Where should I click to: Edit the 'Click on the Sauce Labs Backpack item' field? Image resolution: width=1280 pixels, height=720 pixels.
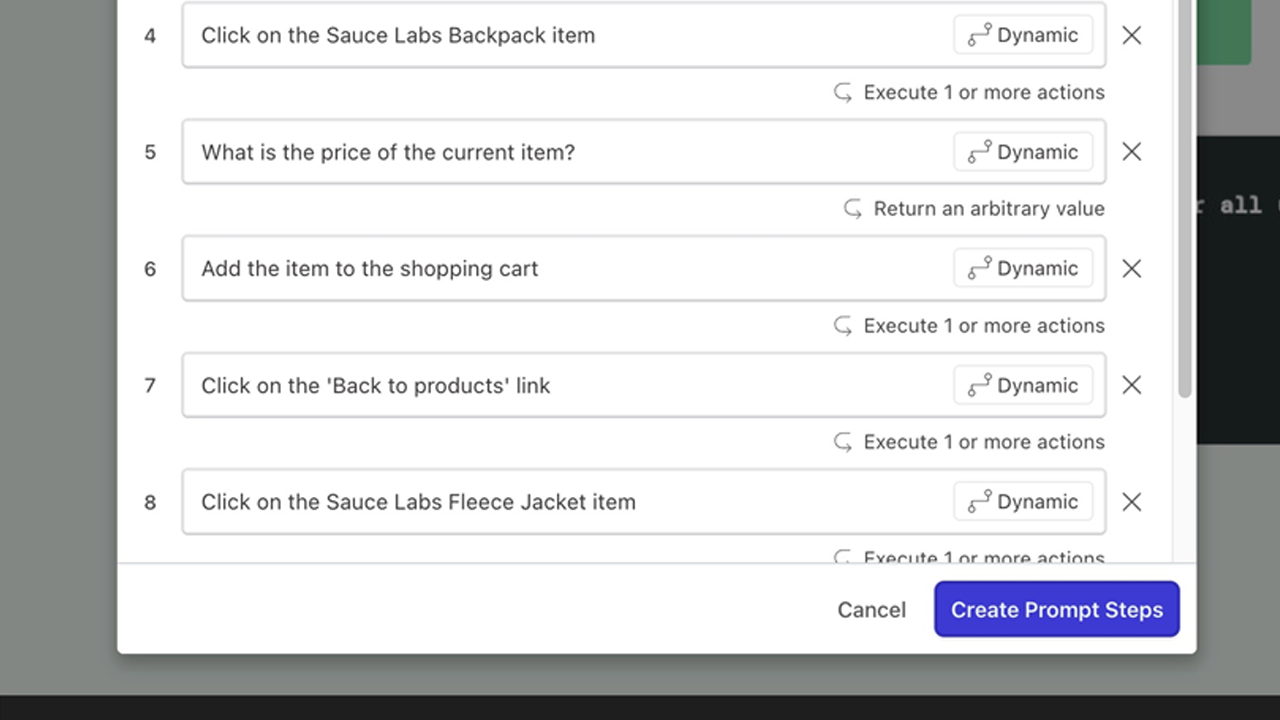(x=565, y=35)
